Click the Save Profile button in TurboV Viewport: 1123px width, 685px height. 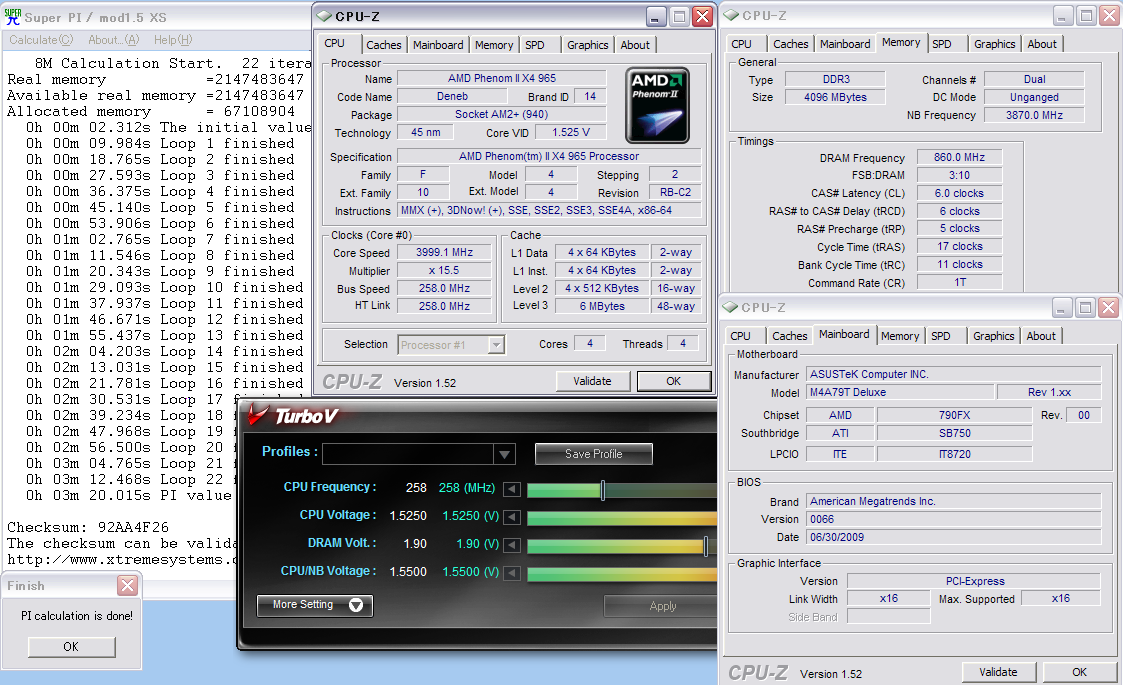tap(594, 454)
